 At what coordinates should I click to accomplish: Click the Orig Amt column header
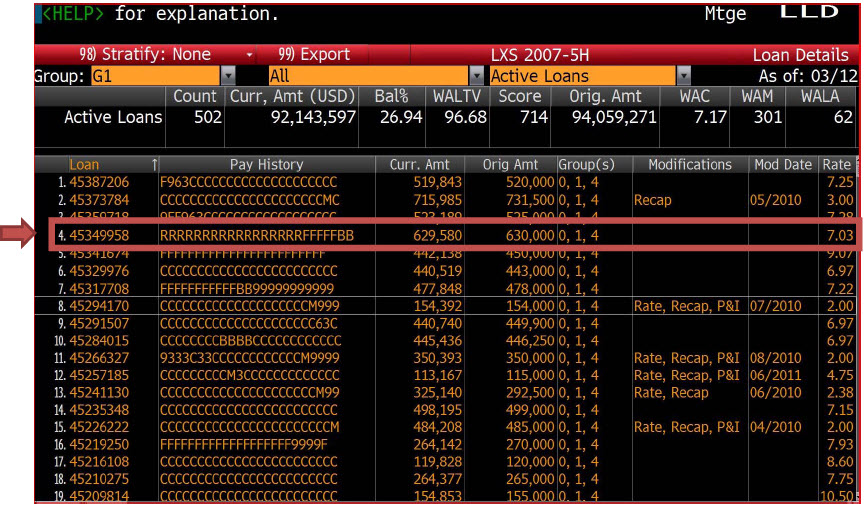pyautogui.click(x=510, y=165)
